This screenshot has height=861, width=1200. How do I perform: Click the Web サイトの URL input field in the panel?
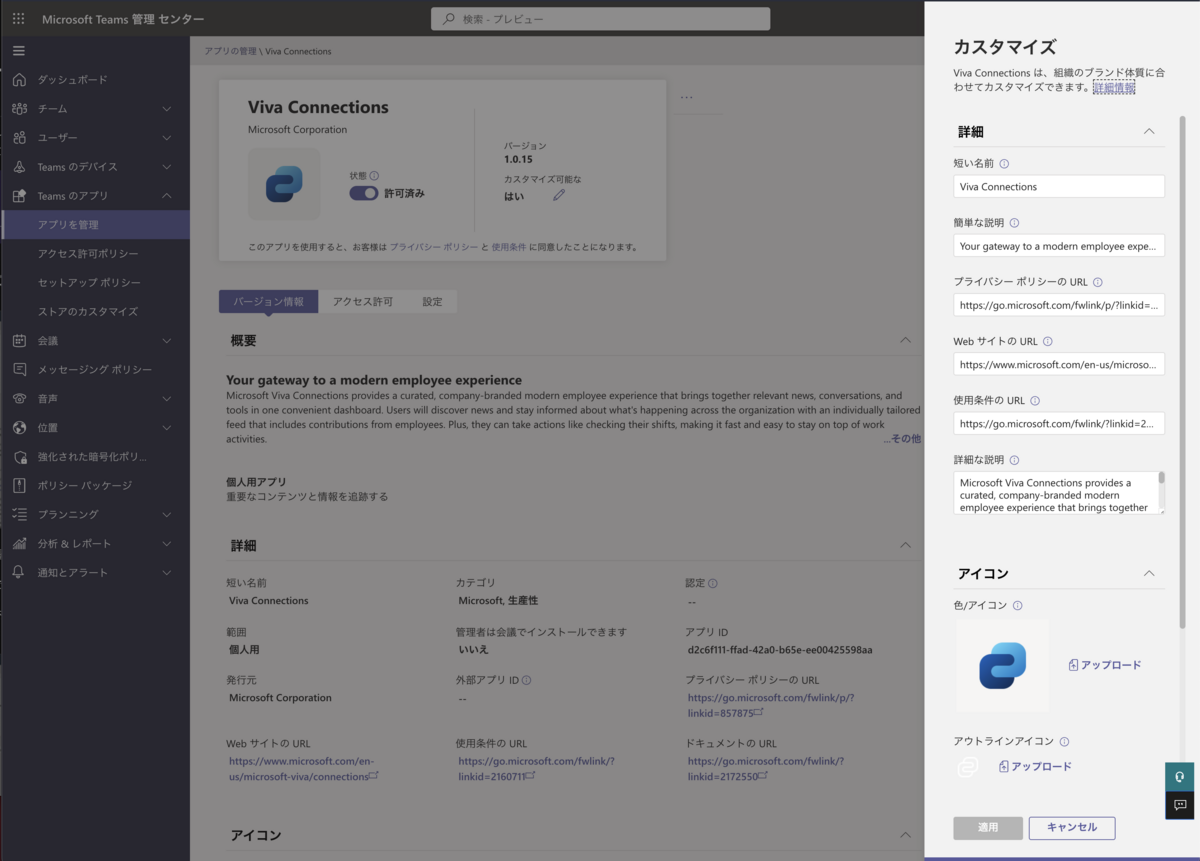point(1059,364)
